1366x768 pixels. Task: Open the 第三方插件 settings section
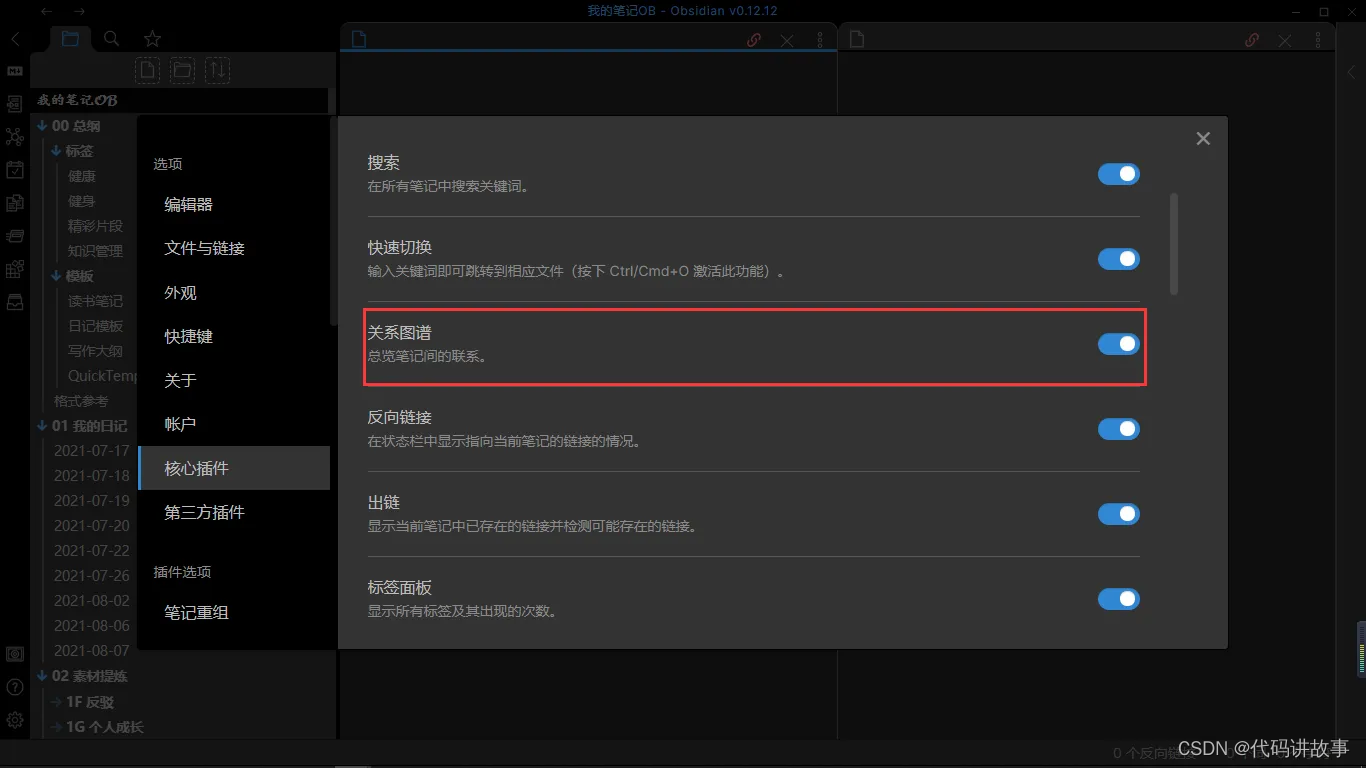(x=234, y=512)
